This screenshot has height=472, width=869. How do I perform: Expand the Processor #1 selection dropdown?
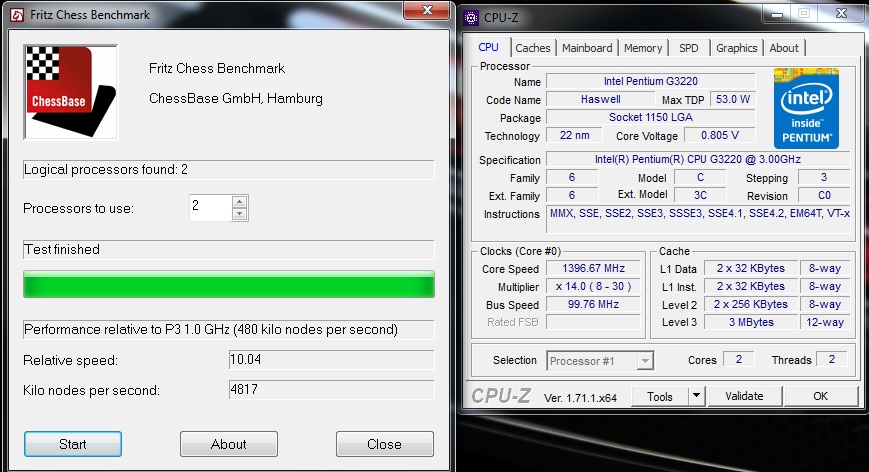coord(645,361)
